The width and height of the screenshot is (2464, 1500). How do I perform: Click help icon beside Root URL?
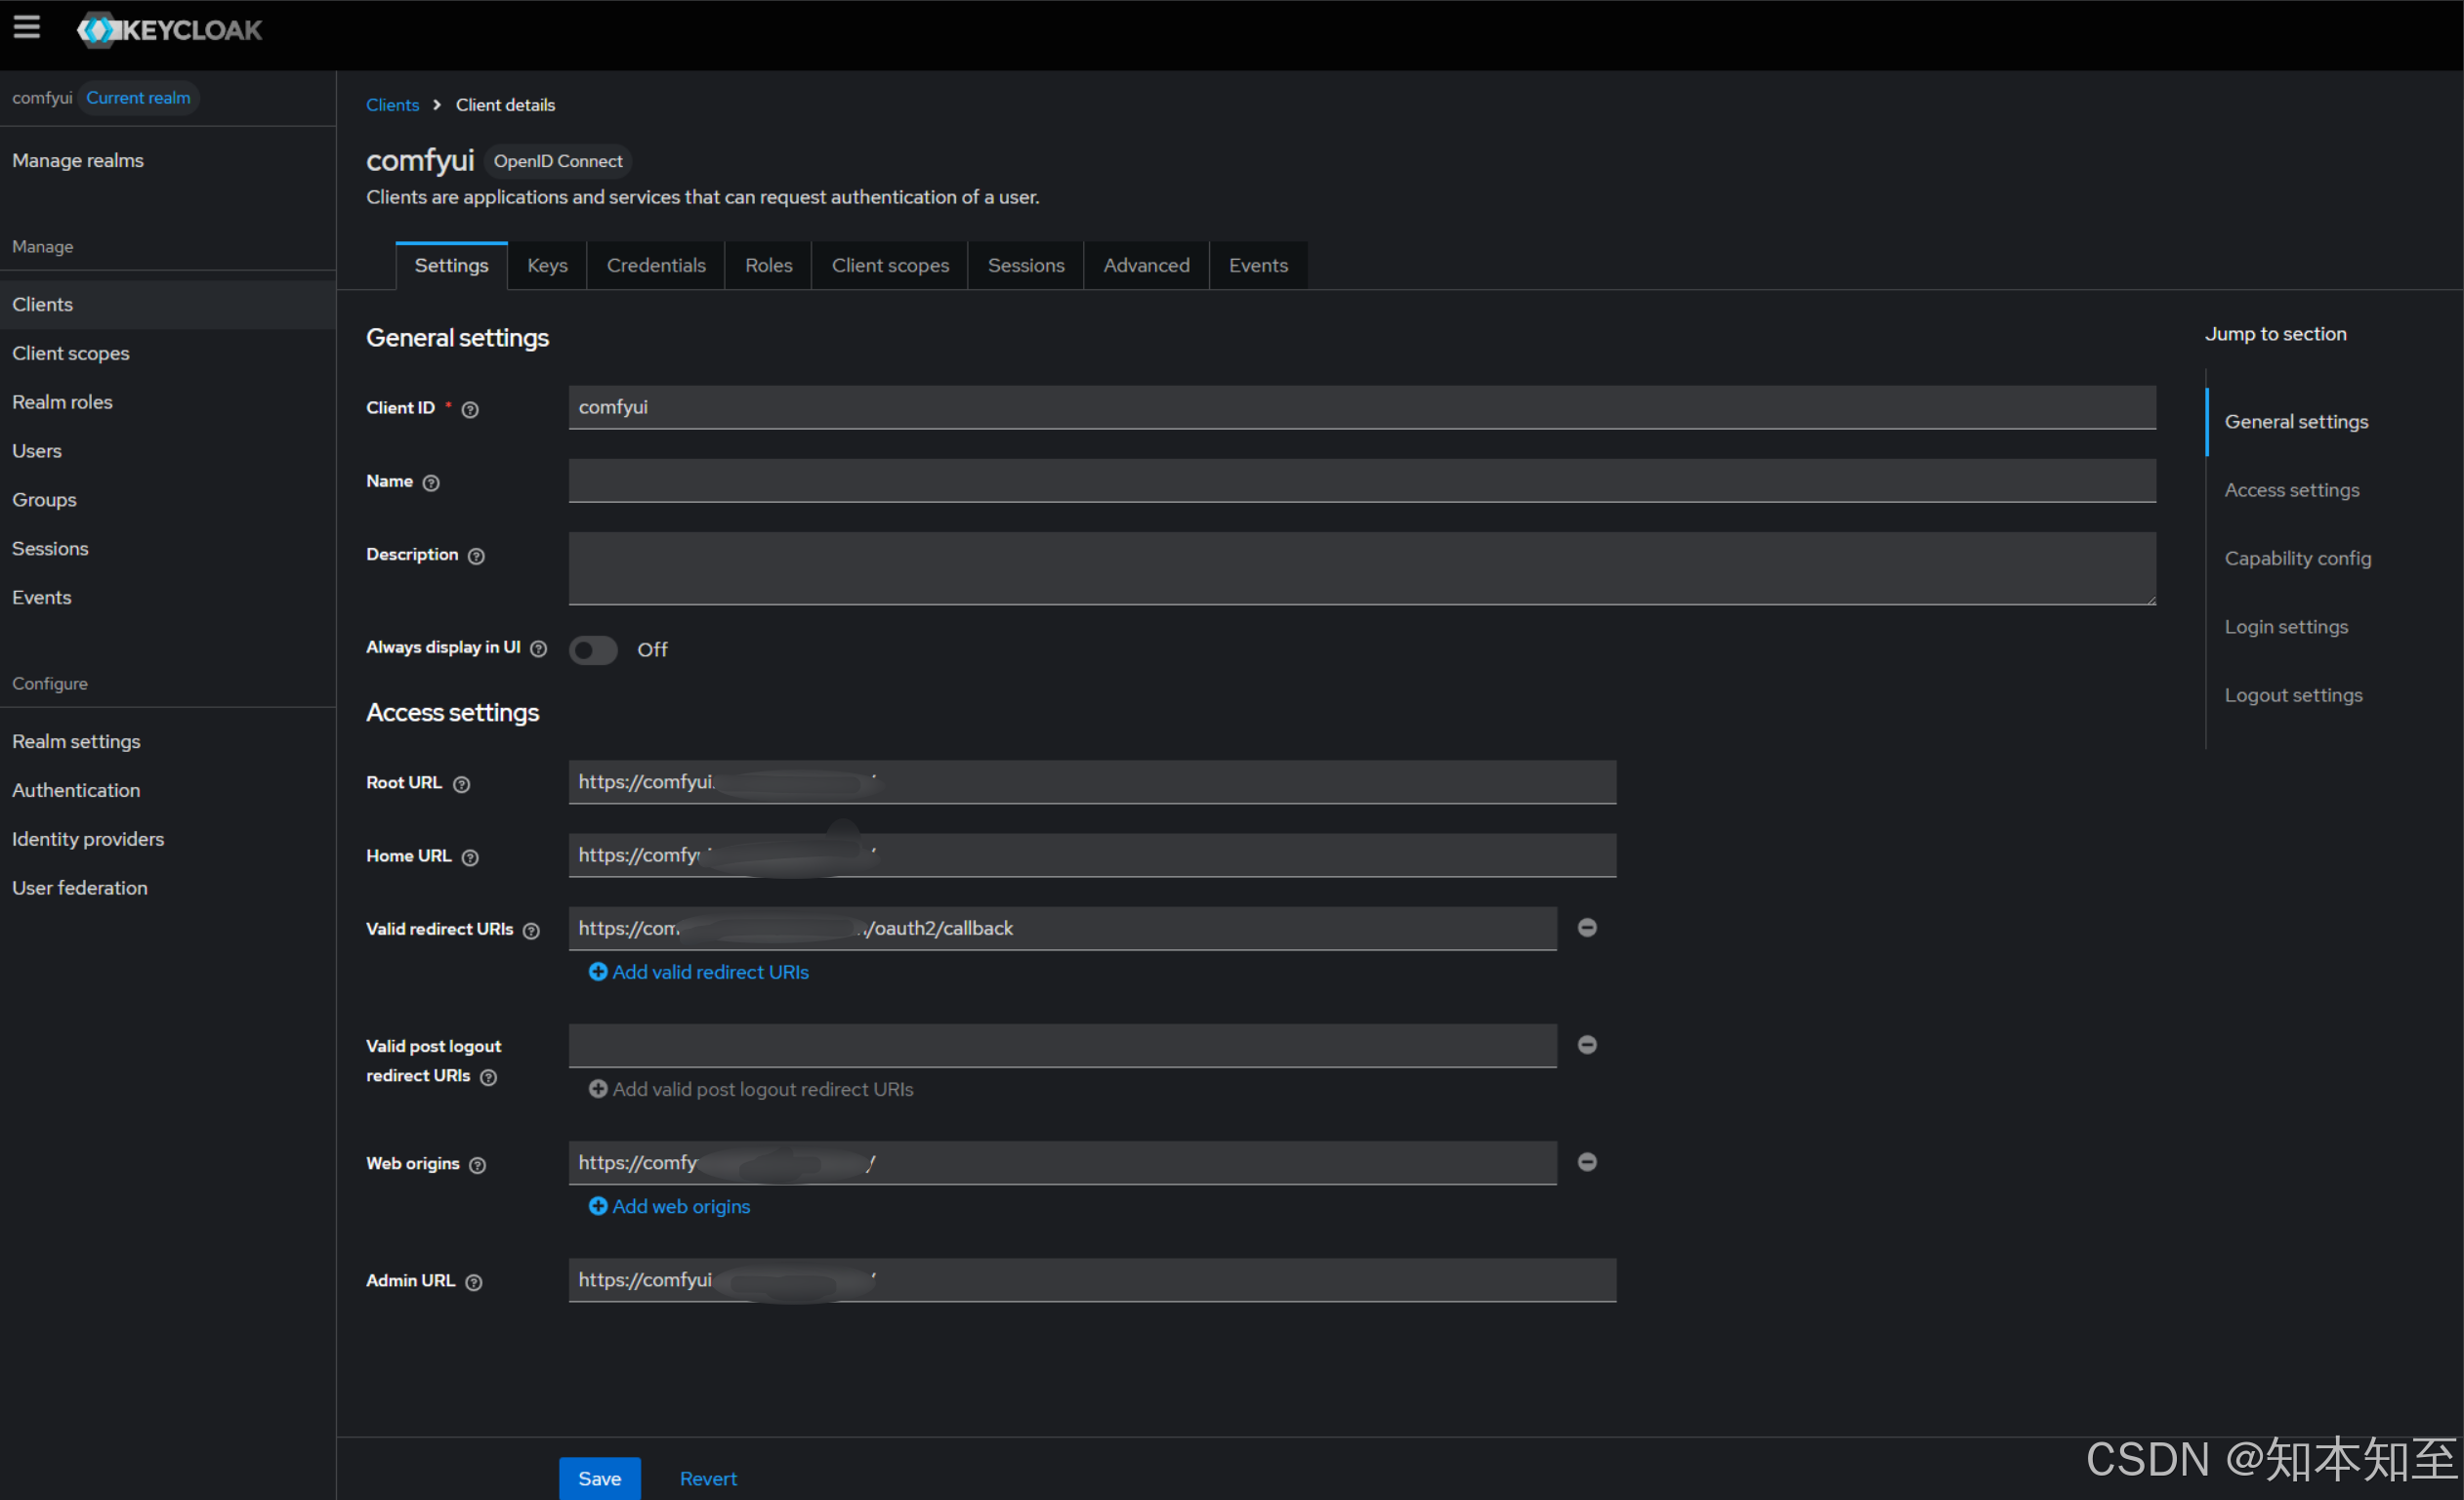coord(461,784)
